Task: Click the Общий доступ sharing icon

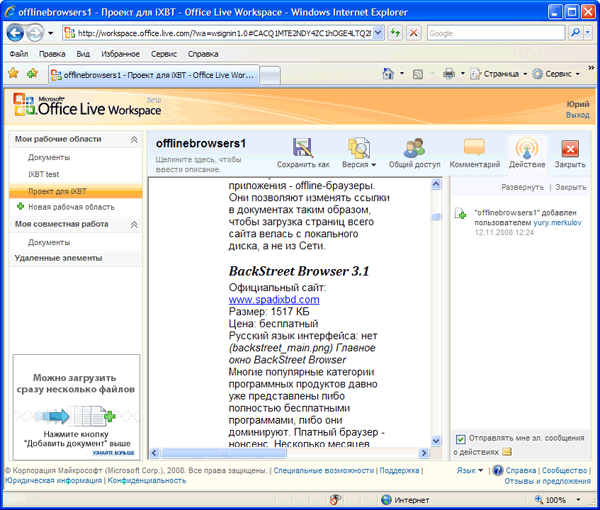Action: [x=414, y=153]
